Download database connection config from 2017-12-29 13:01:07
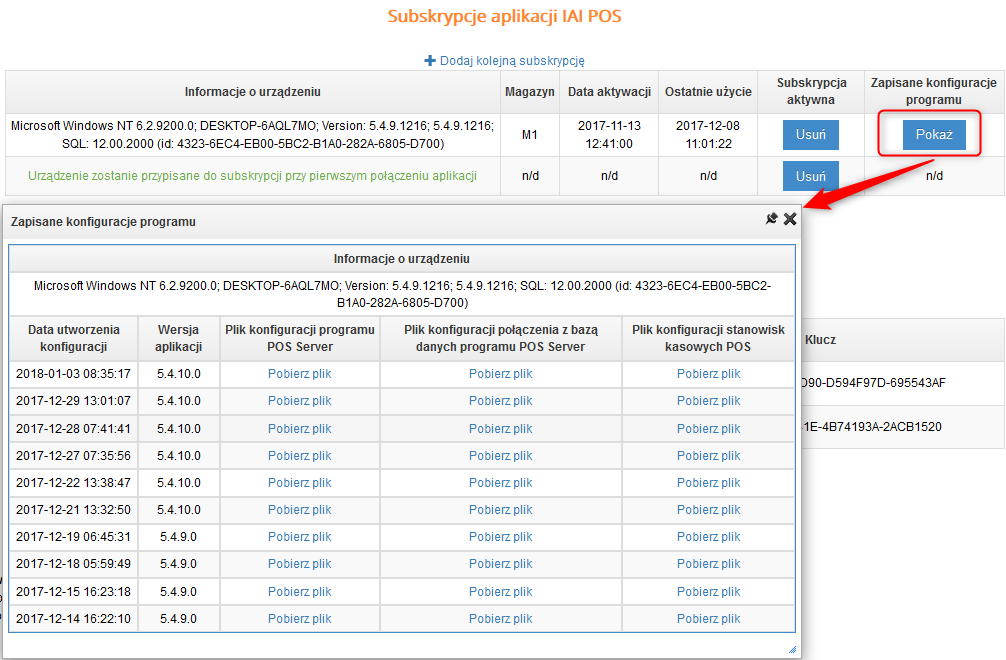Viewport: 1006px width, 660px height. (500, 401)
